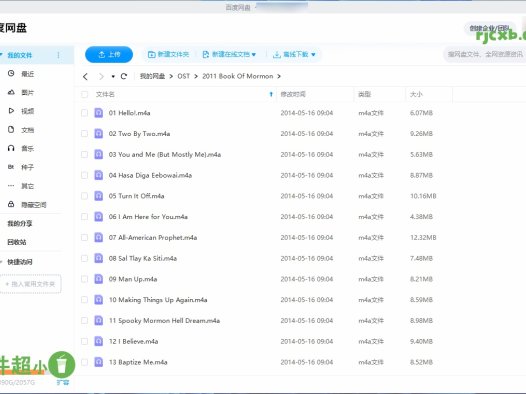Click audio icon of 02 Two By Two.m4a
Viewport: 526px width, 394px height.
tap(99, 133)
